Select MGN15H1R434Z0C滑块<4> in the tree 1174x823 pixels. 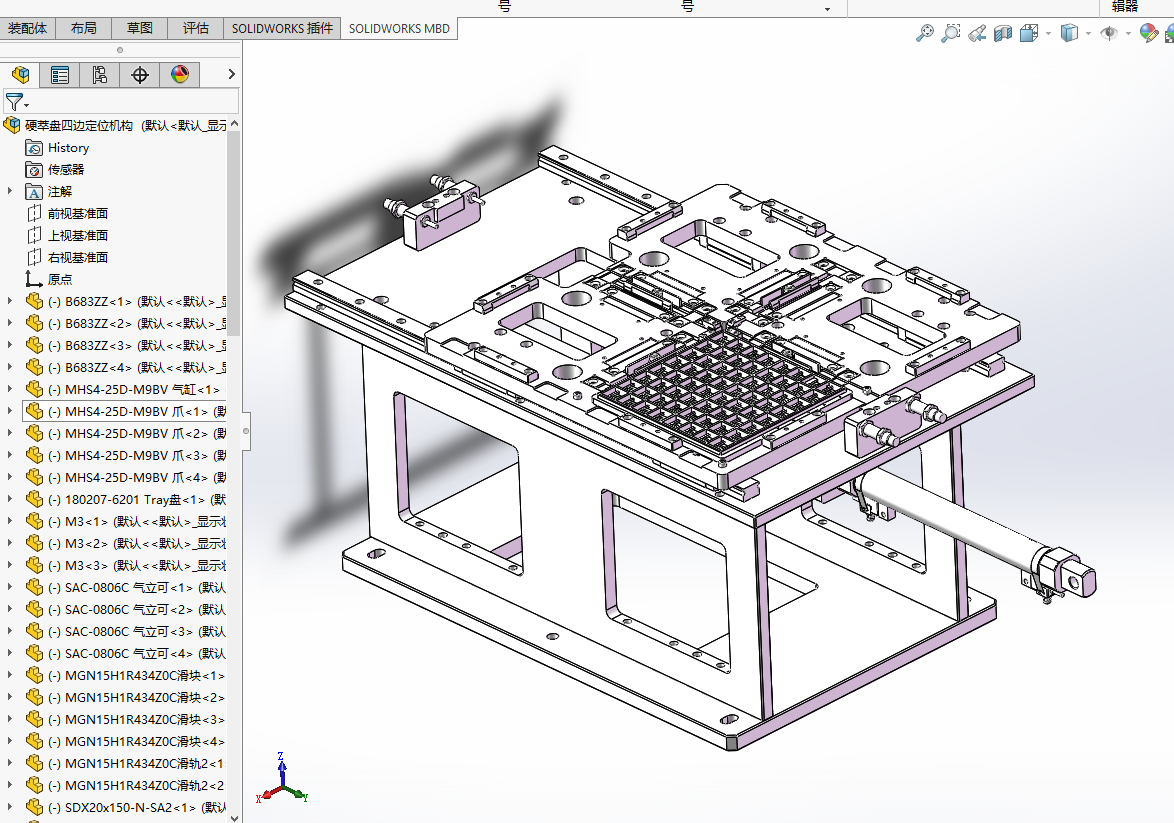pos(124,741)
